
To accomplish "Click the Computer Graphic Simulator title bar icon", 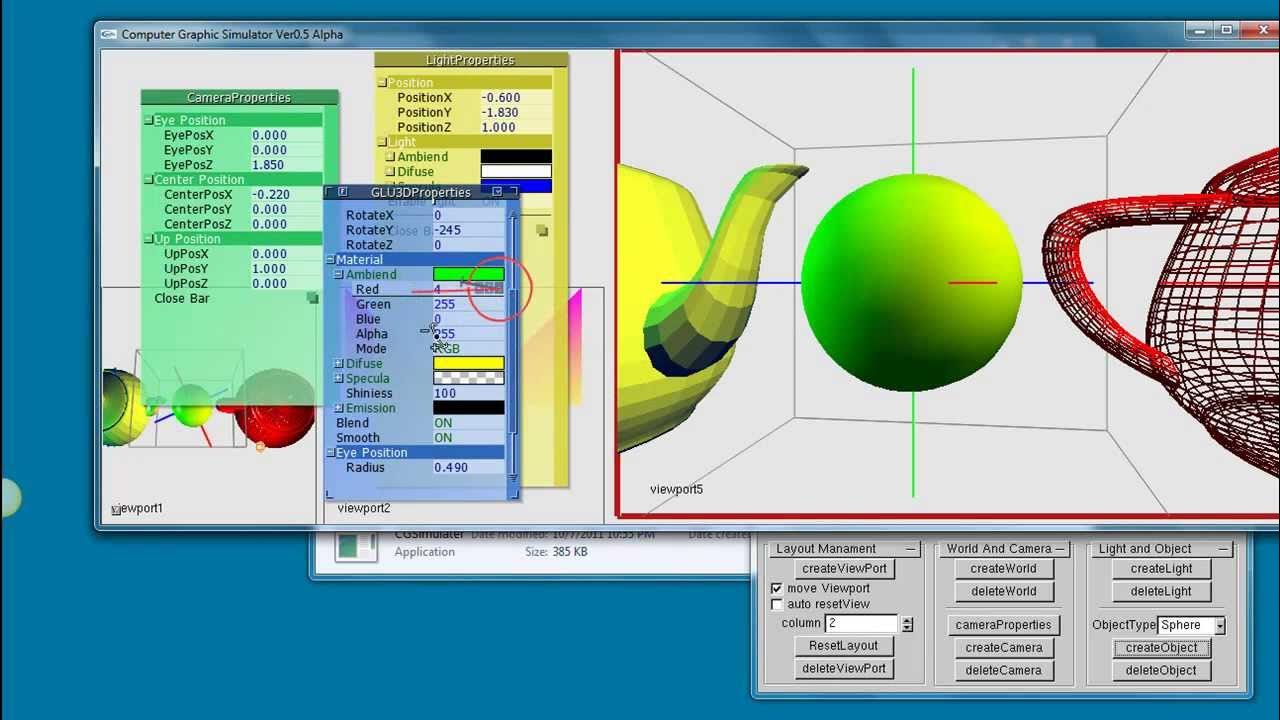I will (110, 34).
